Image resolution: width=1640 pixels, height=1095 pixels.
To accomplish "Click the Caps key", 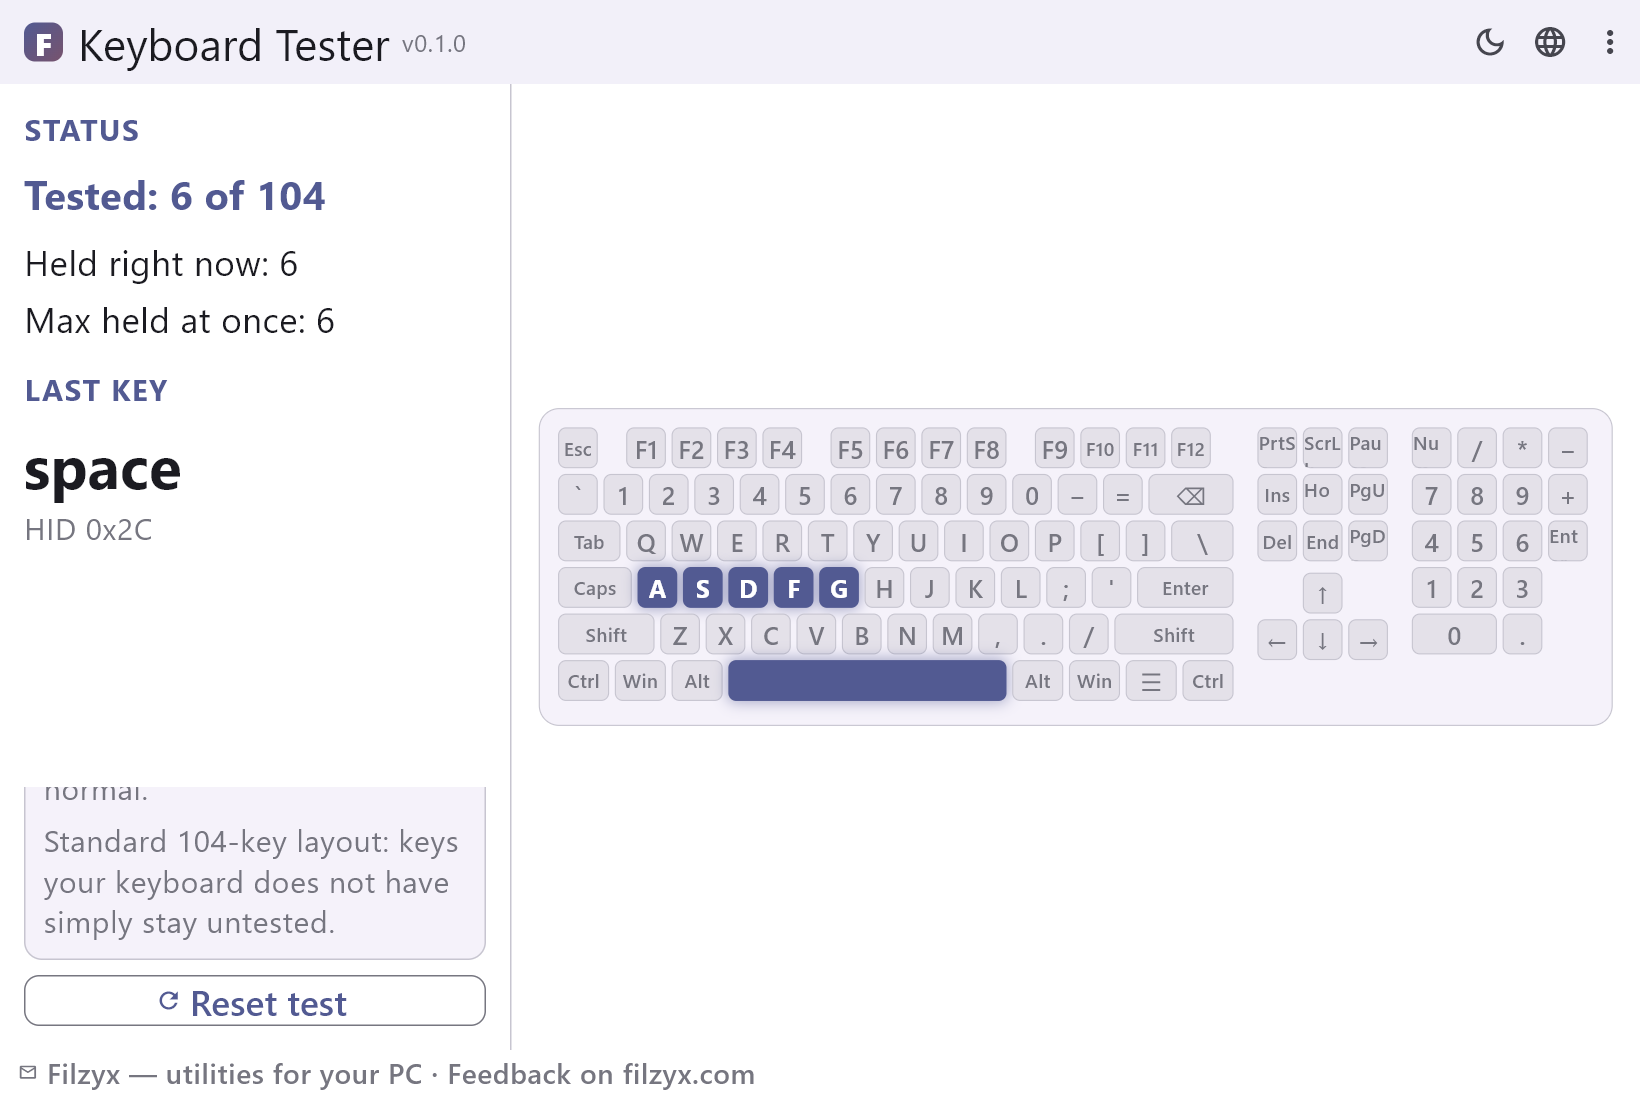I will click(595, 589).
